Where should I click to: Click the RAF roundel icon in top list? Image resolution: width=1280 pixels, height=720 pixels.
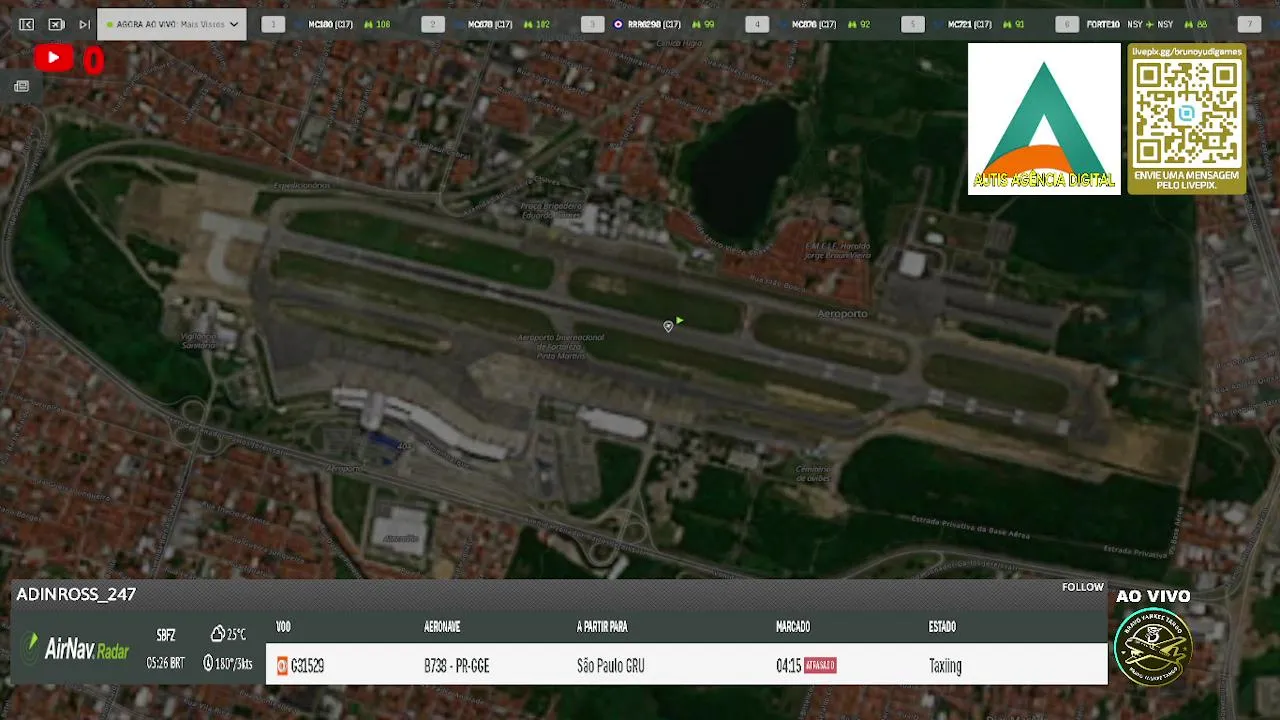pyautogui.click(x=618, y=24)
